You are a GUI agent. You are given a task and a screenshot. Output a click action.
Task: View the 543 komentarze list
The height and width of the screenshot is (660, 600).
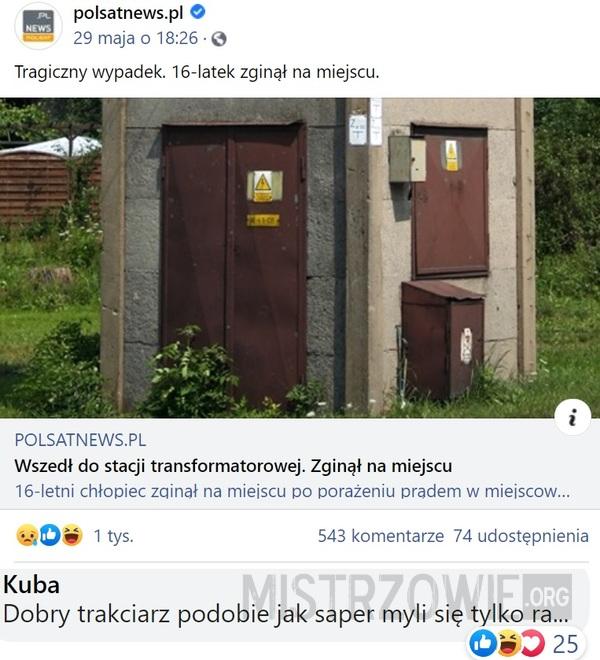click(x=381, y=536)
